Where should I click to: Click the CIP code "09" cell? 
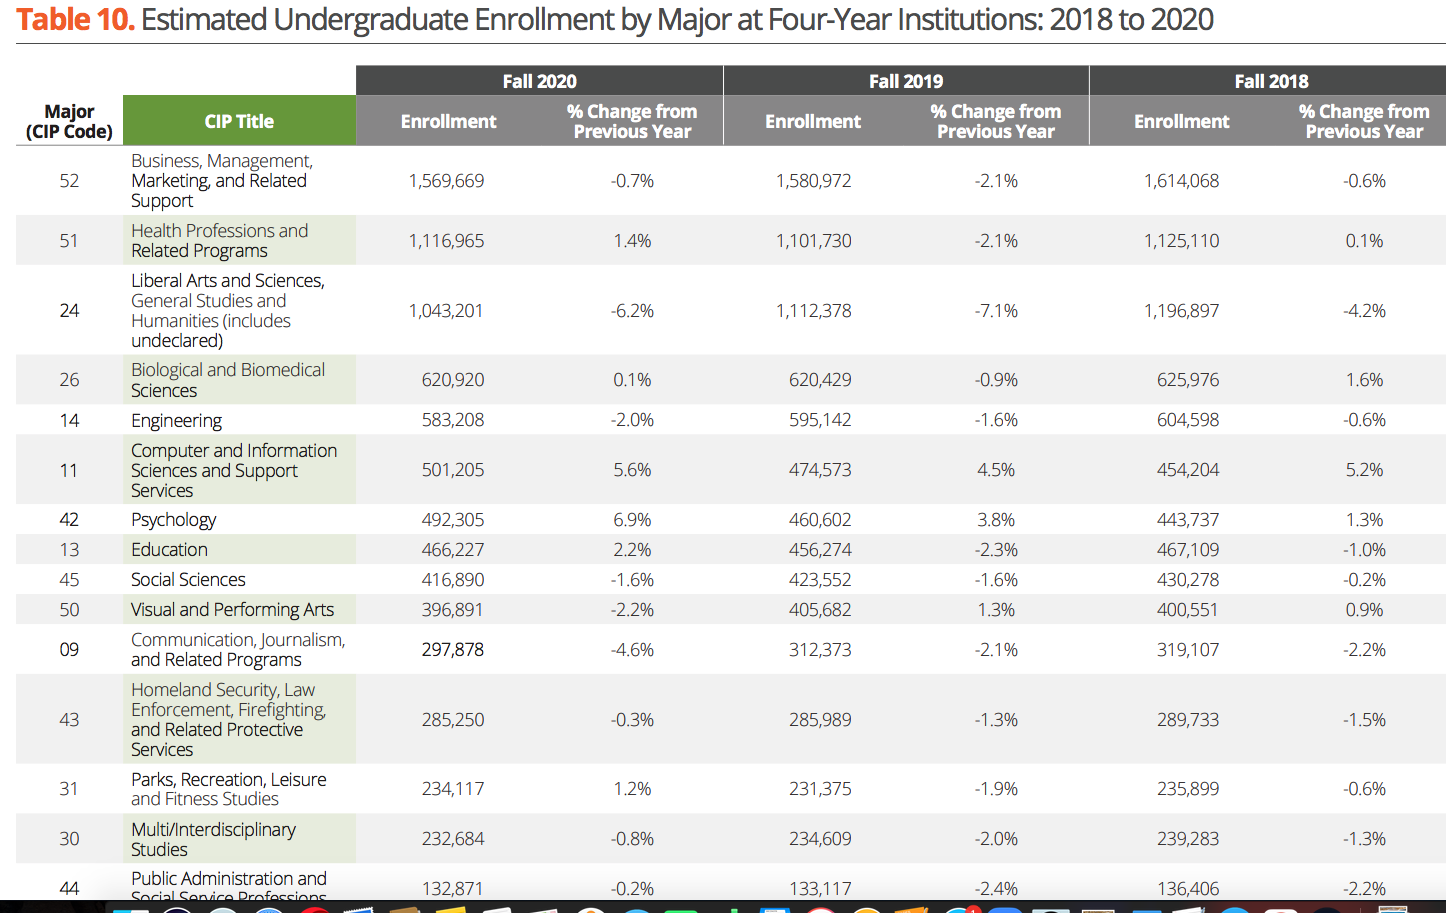click(x=69, y=650)
